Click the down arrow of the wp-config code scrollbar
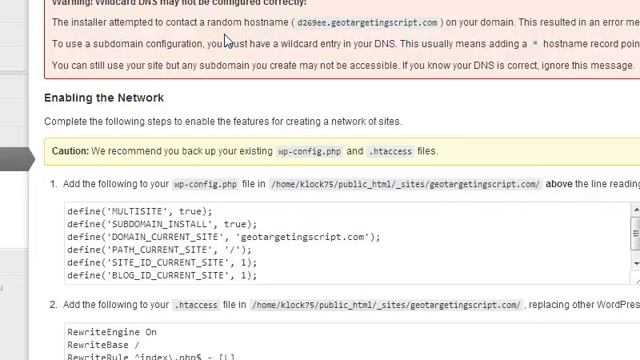Screen dimensions: 640x360 tap(636, 264)
